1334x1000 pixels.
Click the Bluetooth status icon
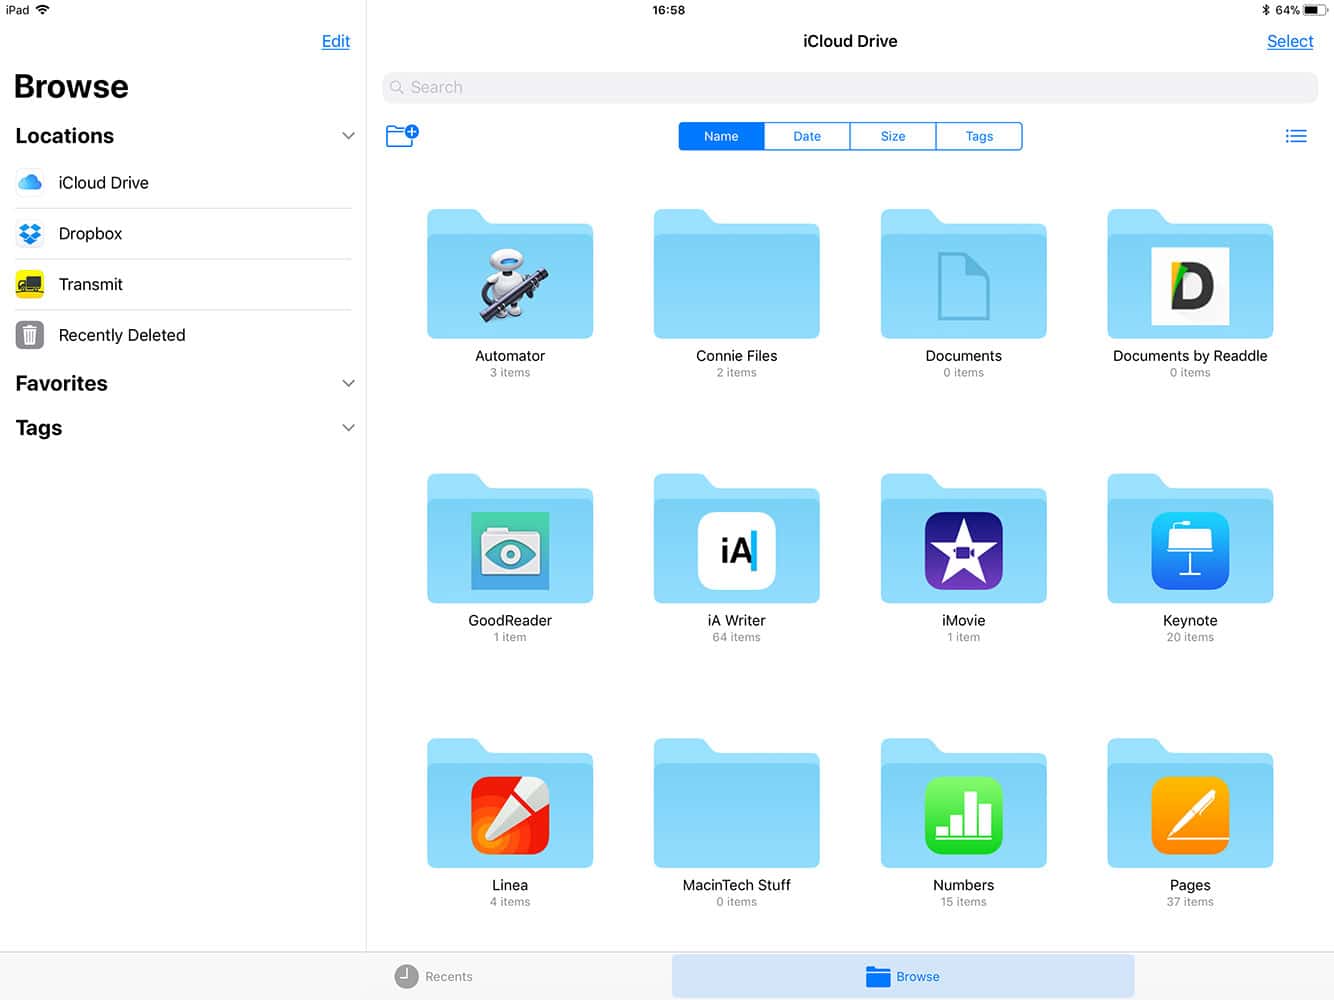point(1265,10)
